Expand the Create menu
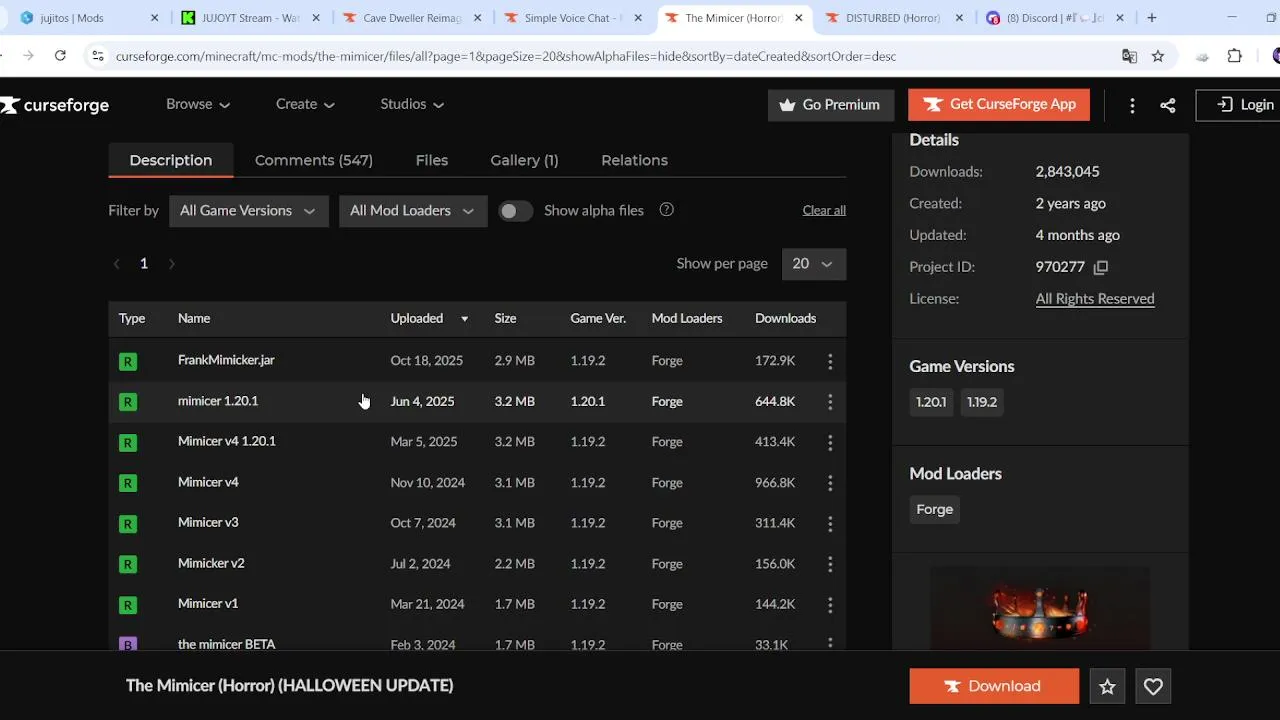Screen dimensions: 1280x720 (305, 104)
